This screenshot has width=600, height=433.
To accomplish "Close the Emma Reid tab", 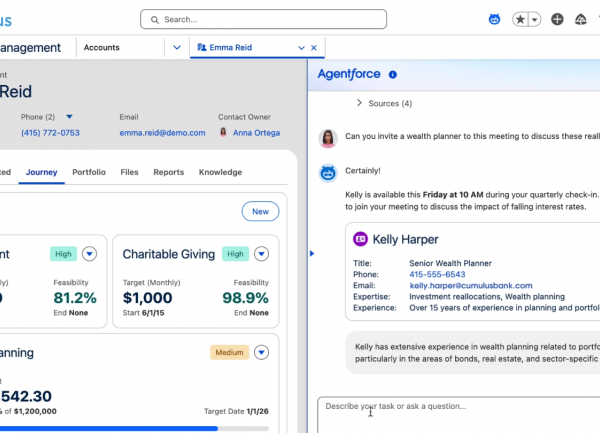I will coord(314,48).
